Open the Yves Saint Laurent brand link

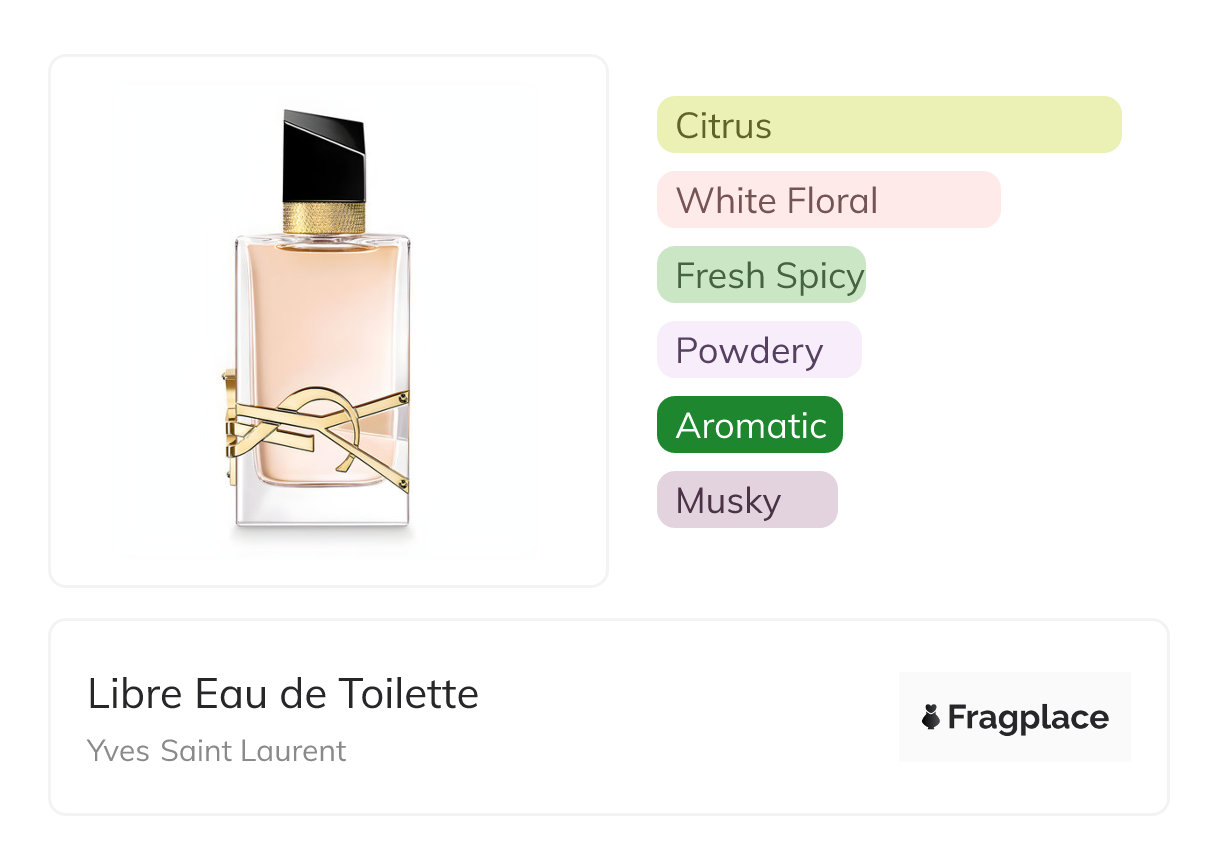click(x=216, y=751)
